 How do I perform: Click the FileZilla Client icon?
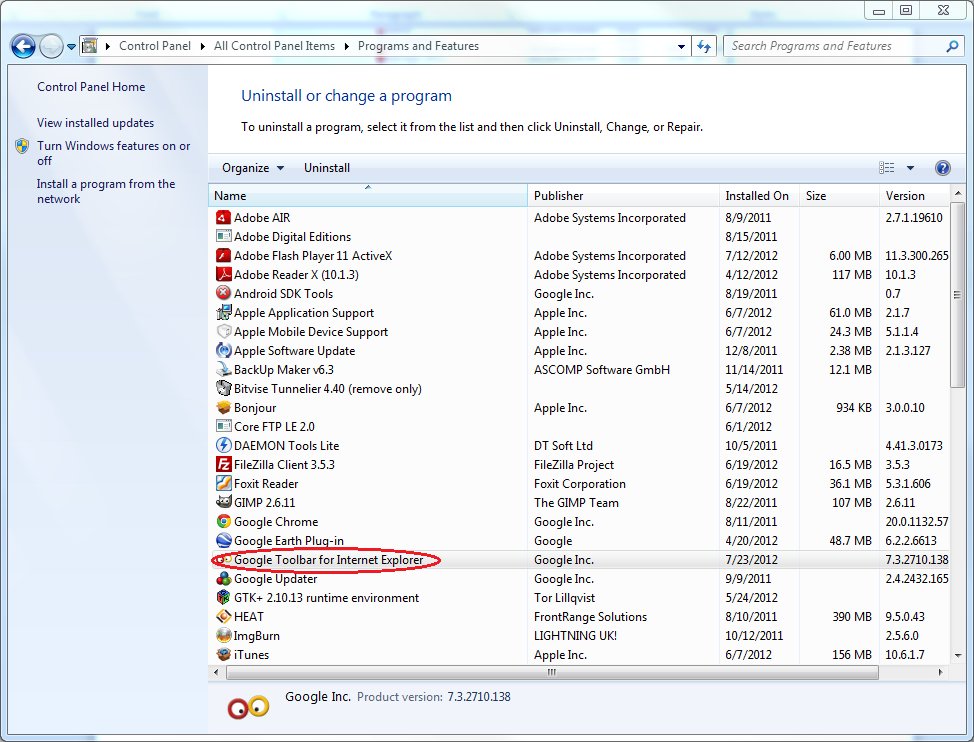[x=224, y=465]
